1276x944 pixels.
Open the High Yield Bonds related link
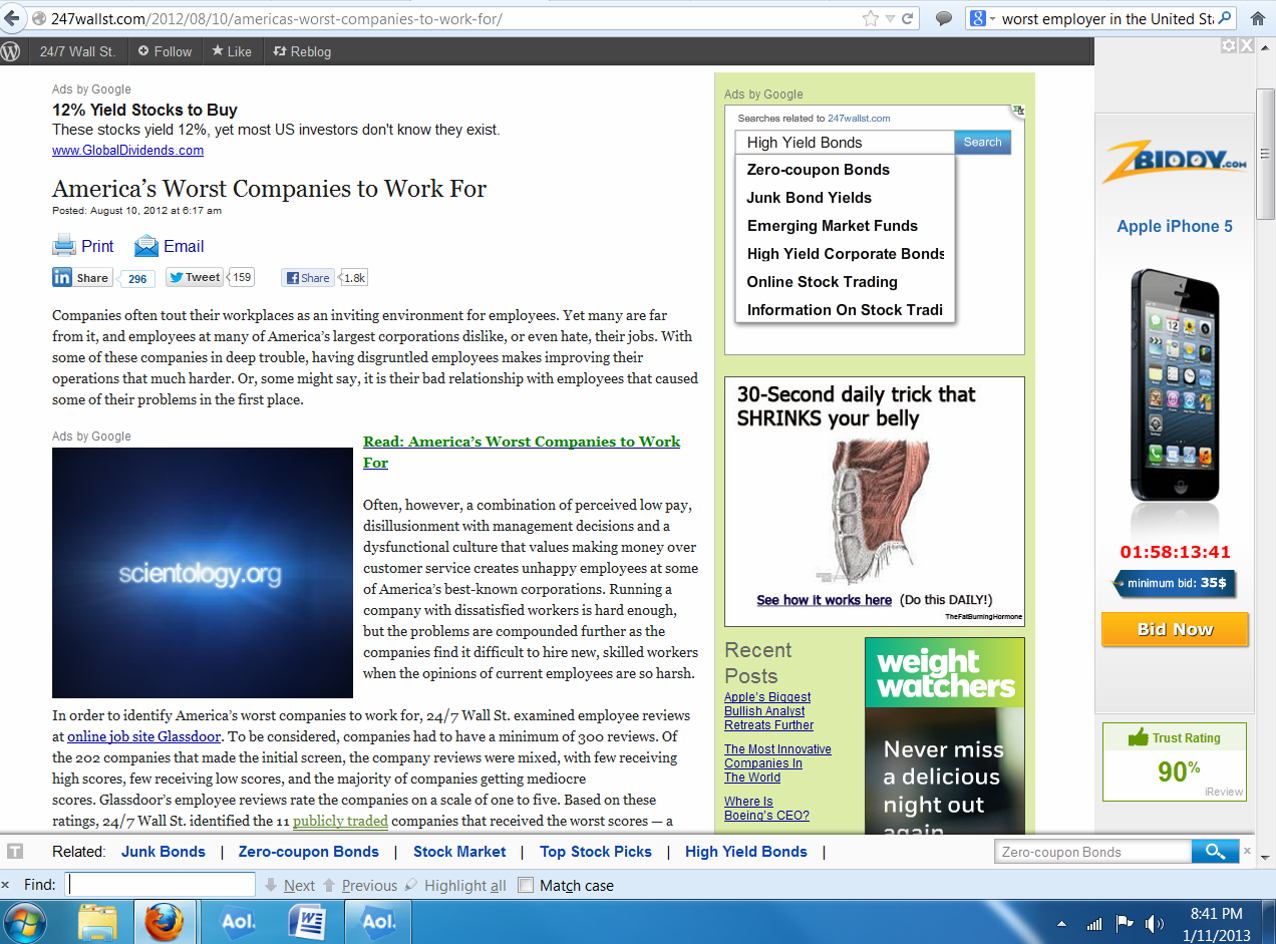pos(746,852)
